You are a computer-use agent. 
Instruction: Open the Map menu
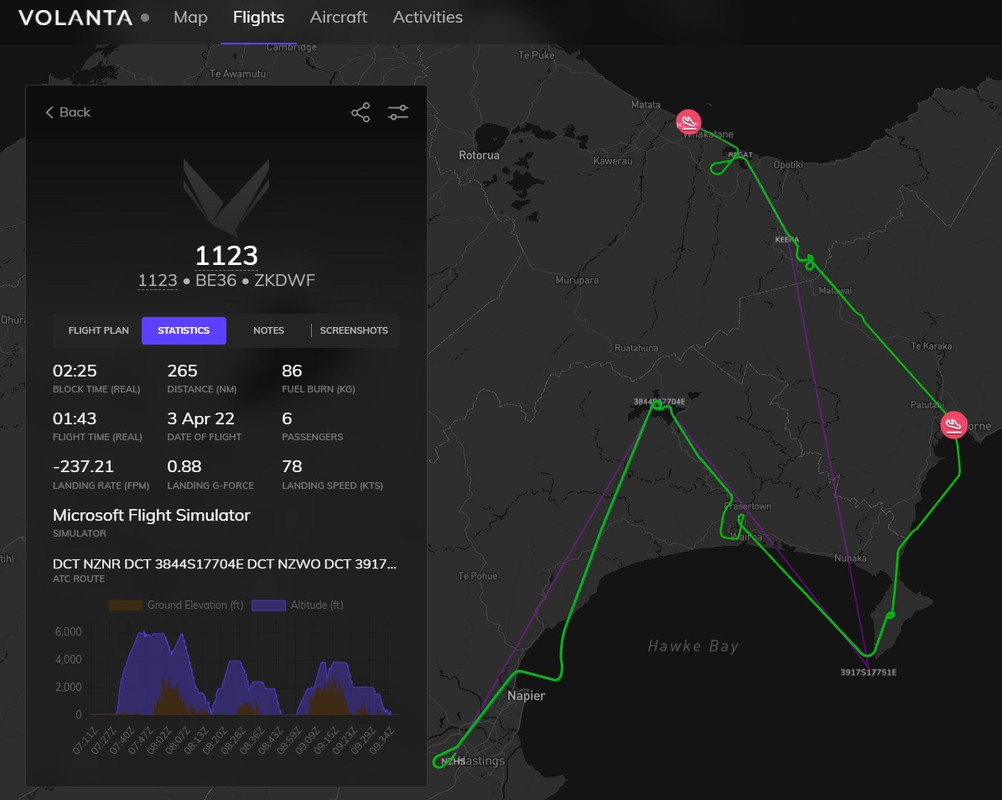[x=190, y=17]
